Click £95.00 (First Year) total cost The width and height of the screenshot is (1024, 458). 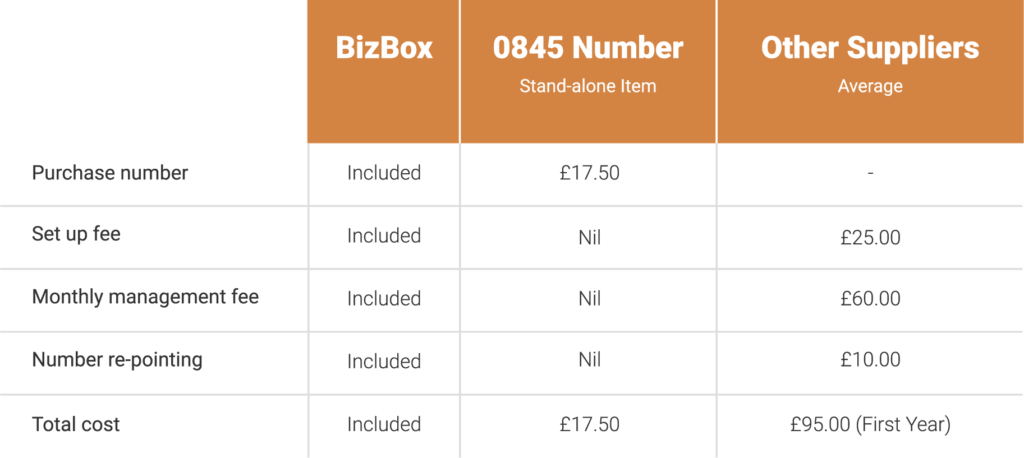click(x=870, y=424)
